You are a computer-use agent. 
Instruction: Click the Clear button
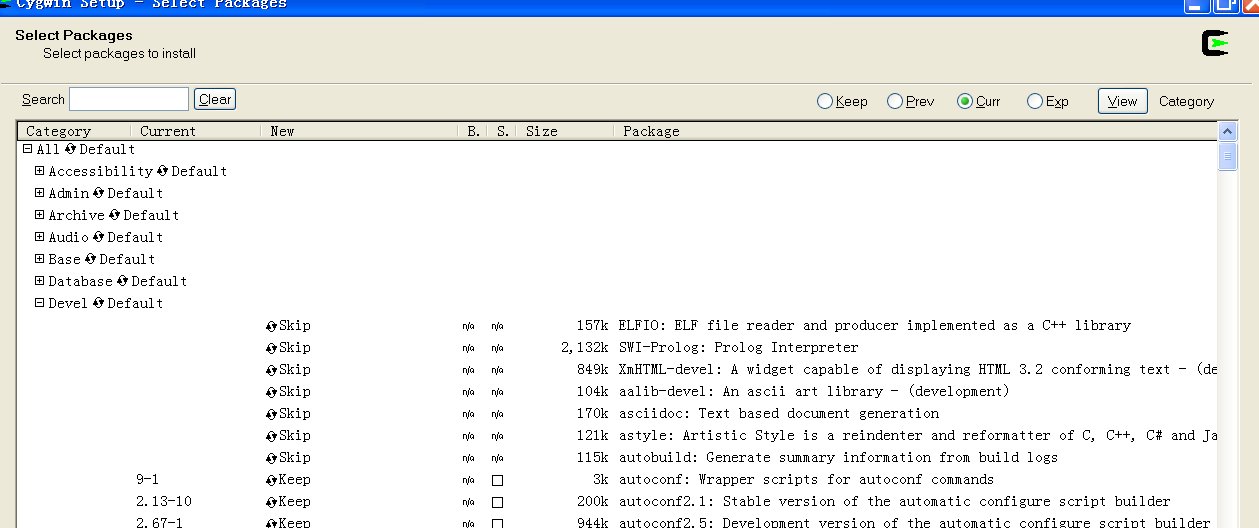pyautogui.click(x=215, y=99)
